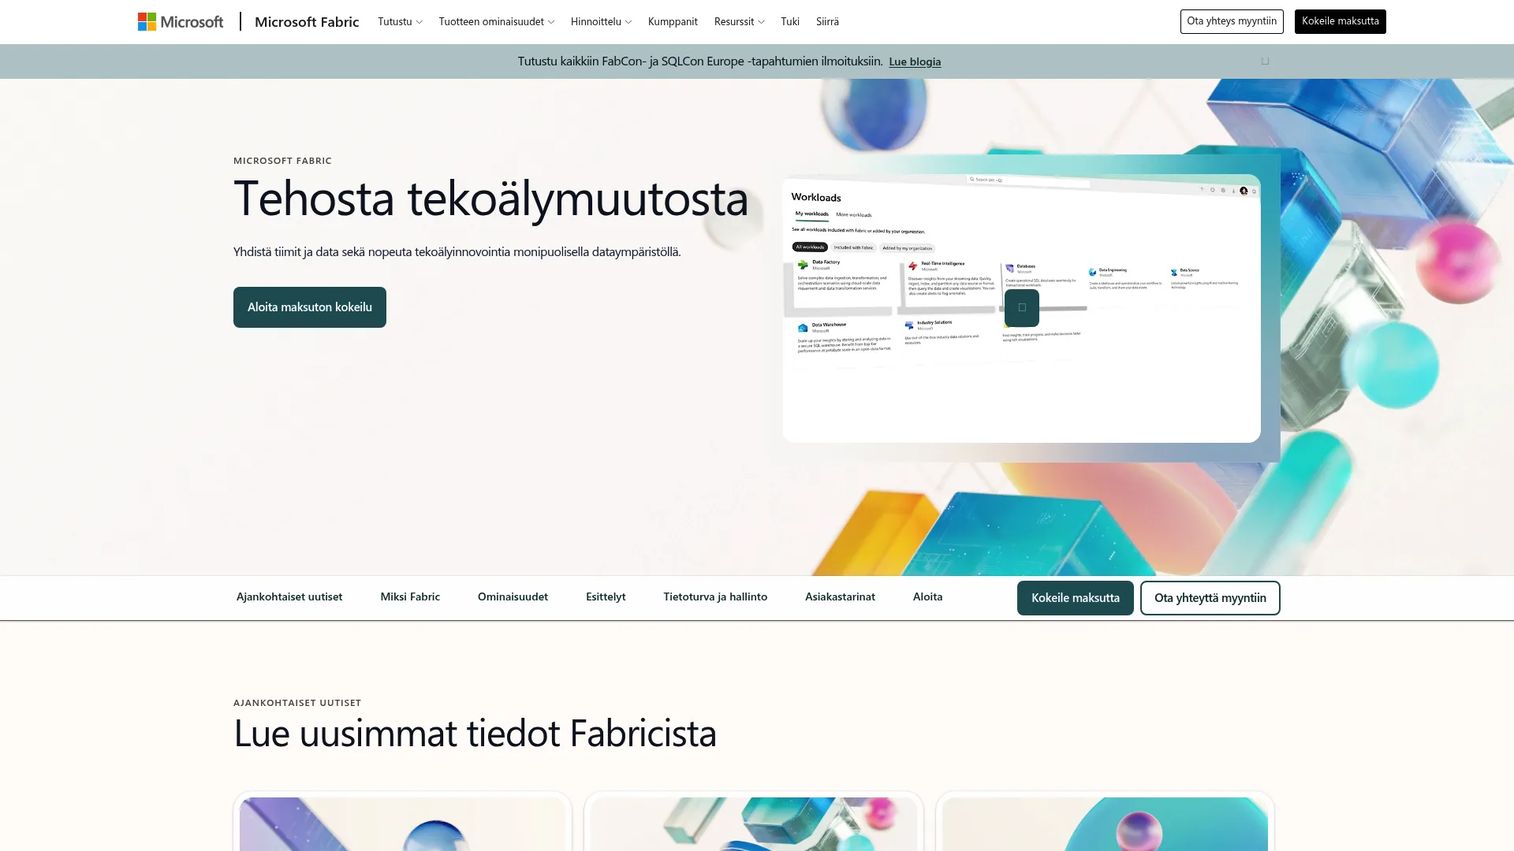Image resolution: width=1514 pixels, height=851 pixels.
Task: Select the Asiakastarinat section tab
Action: tap(840, 597)
